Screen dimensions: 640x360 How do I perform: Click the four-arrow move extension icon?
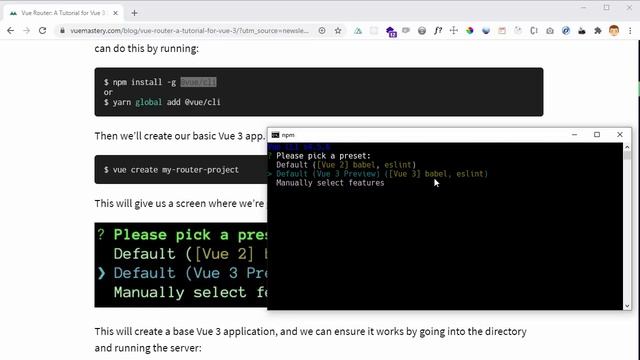pos(453,31)
